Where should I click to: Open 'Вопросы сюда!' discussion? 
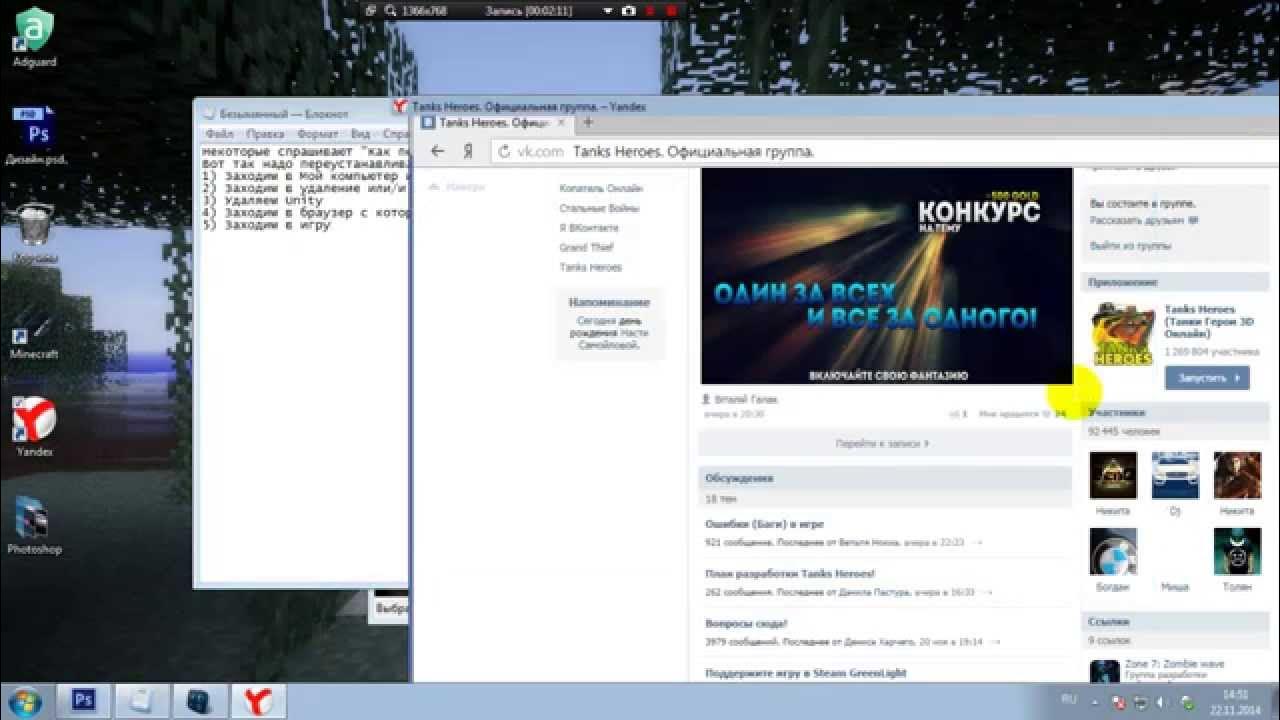click(x=746, y=624)
